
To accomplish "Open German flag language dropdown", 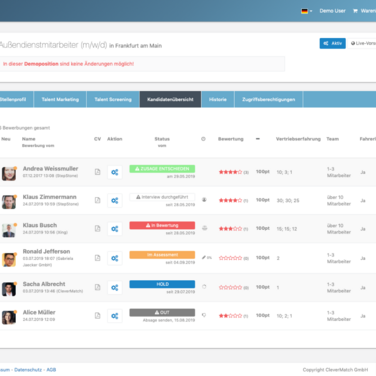I will tap(307, 11).
